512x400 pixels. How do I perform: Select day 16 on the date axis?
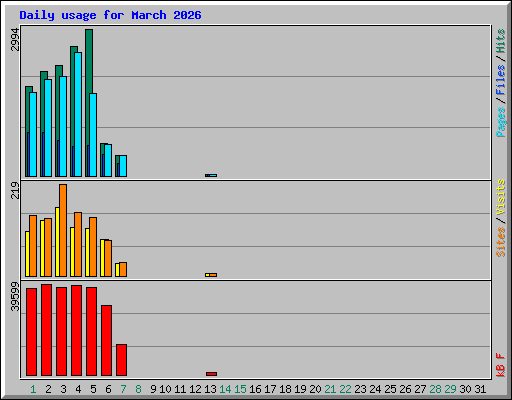[x=255, y=389]
